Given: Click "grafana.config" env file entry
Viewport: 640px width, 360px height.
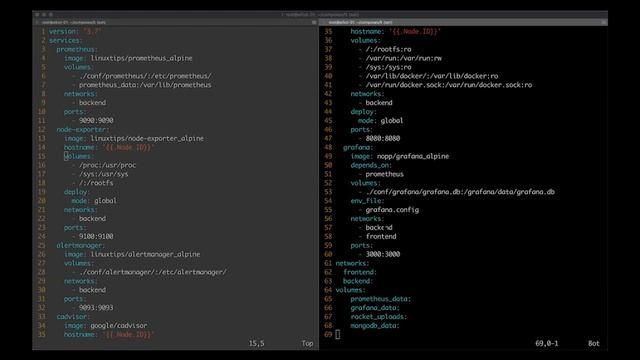Looking at the screenshot, I should point(392,210).
